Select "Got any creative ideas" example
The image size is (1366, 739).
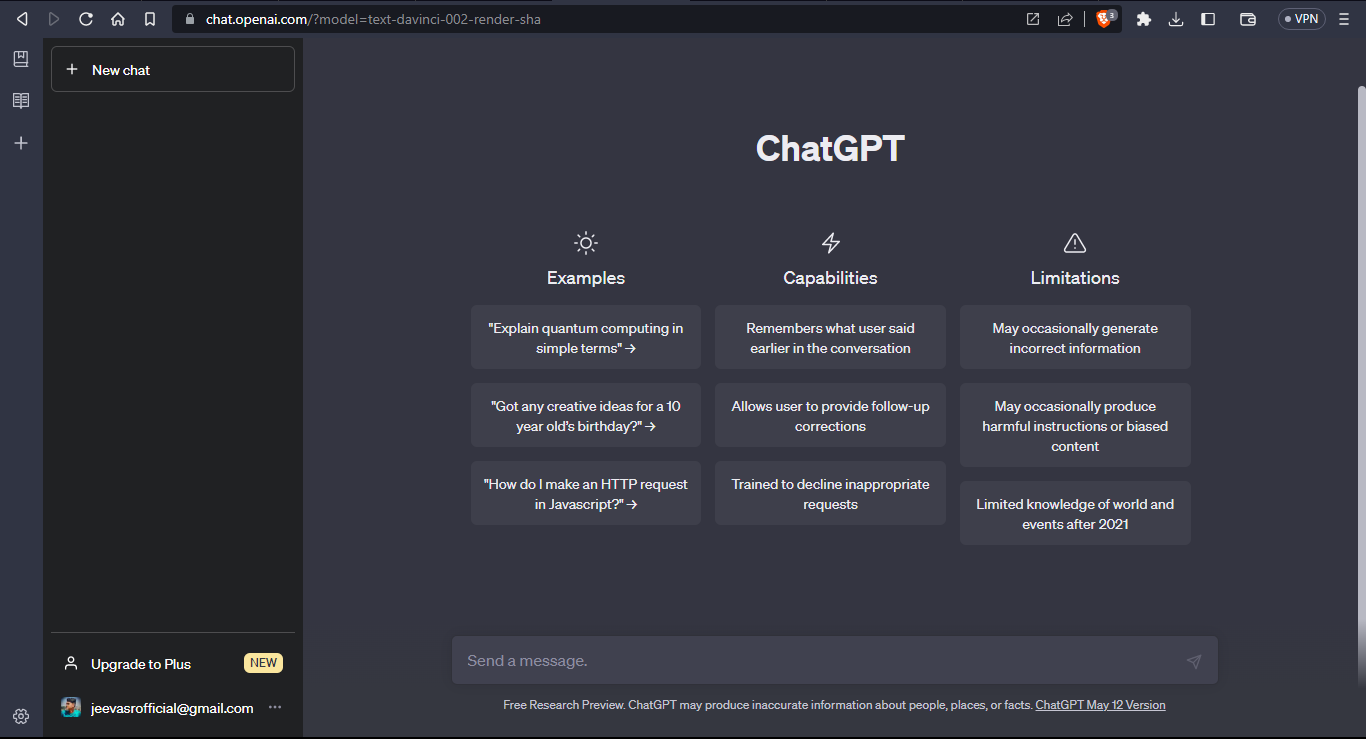586,416
